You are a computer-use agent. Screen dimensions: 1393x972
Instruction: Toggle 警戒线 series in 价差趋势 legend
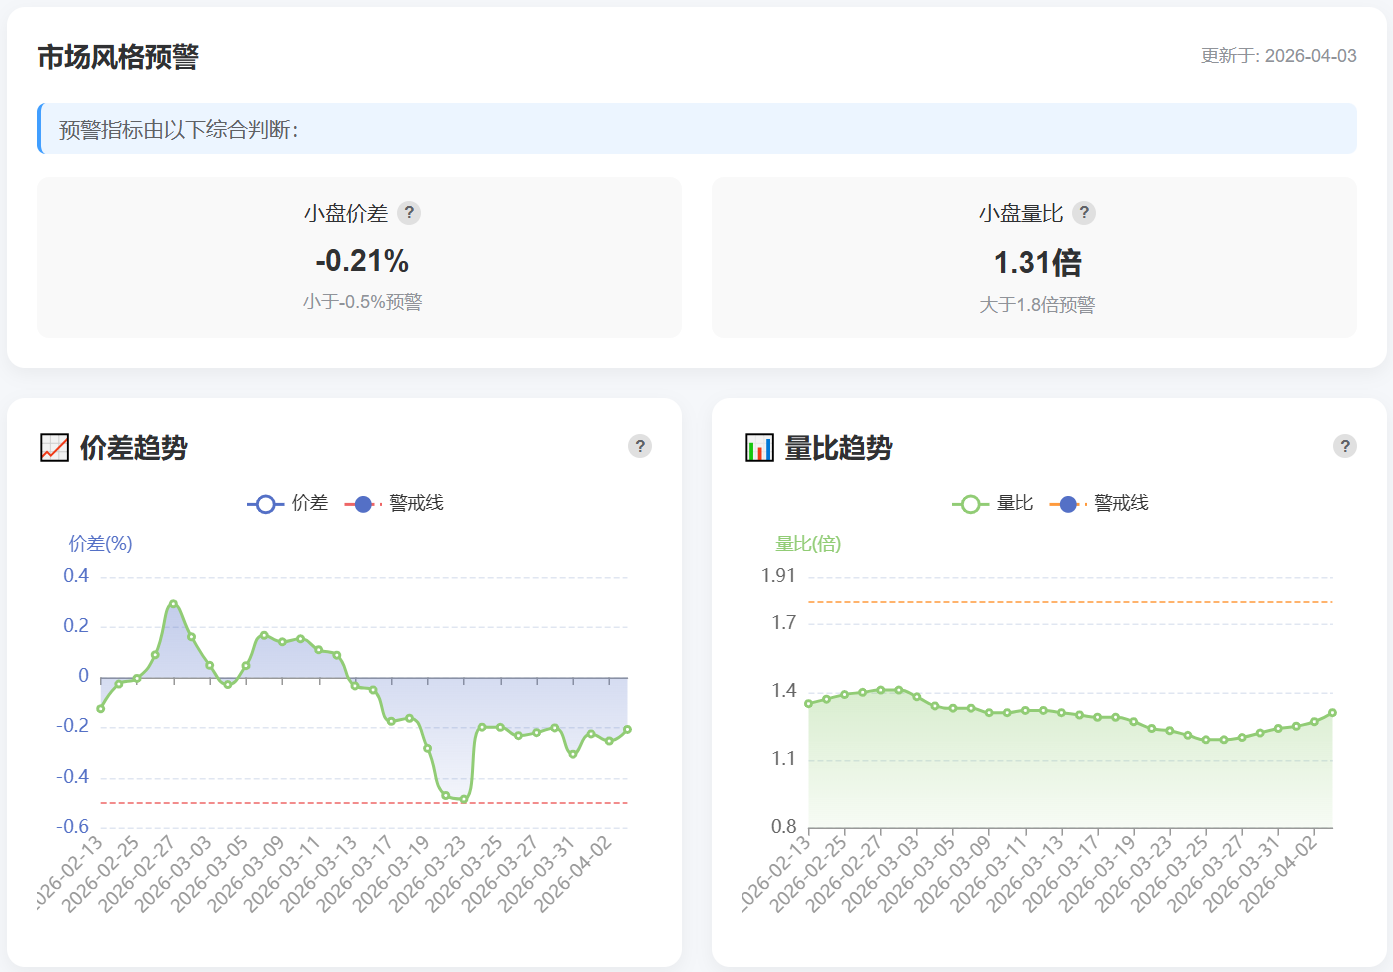[394, 503]
